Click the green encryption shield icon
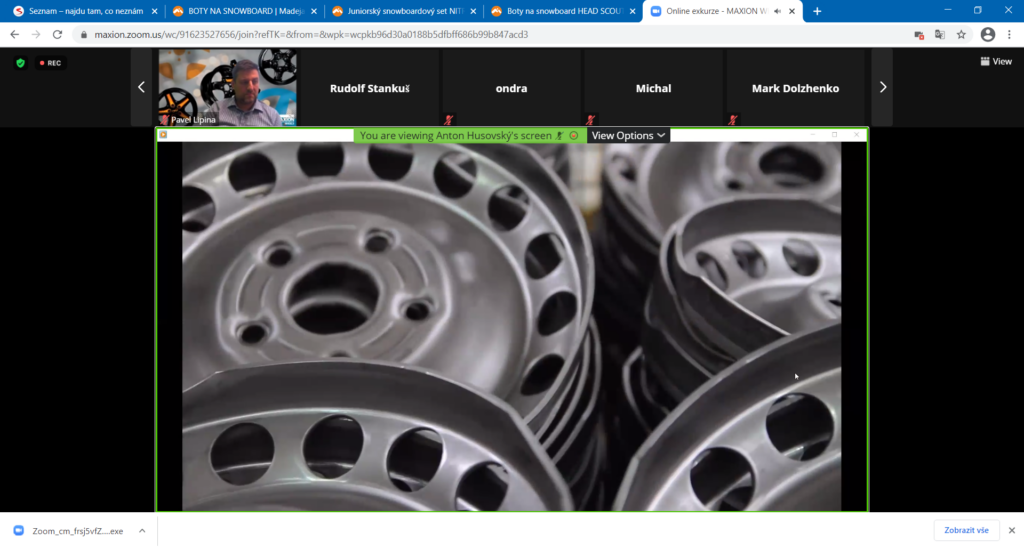Viewport: 1024px width, 549px height. (x=20, y=63)
